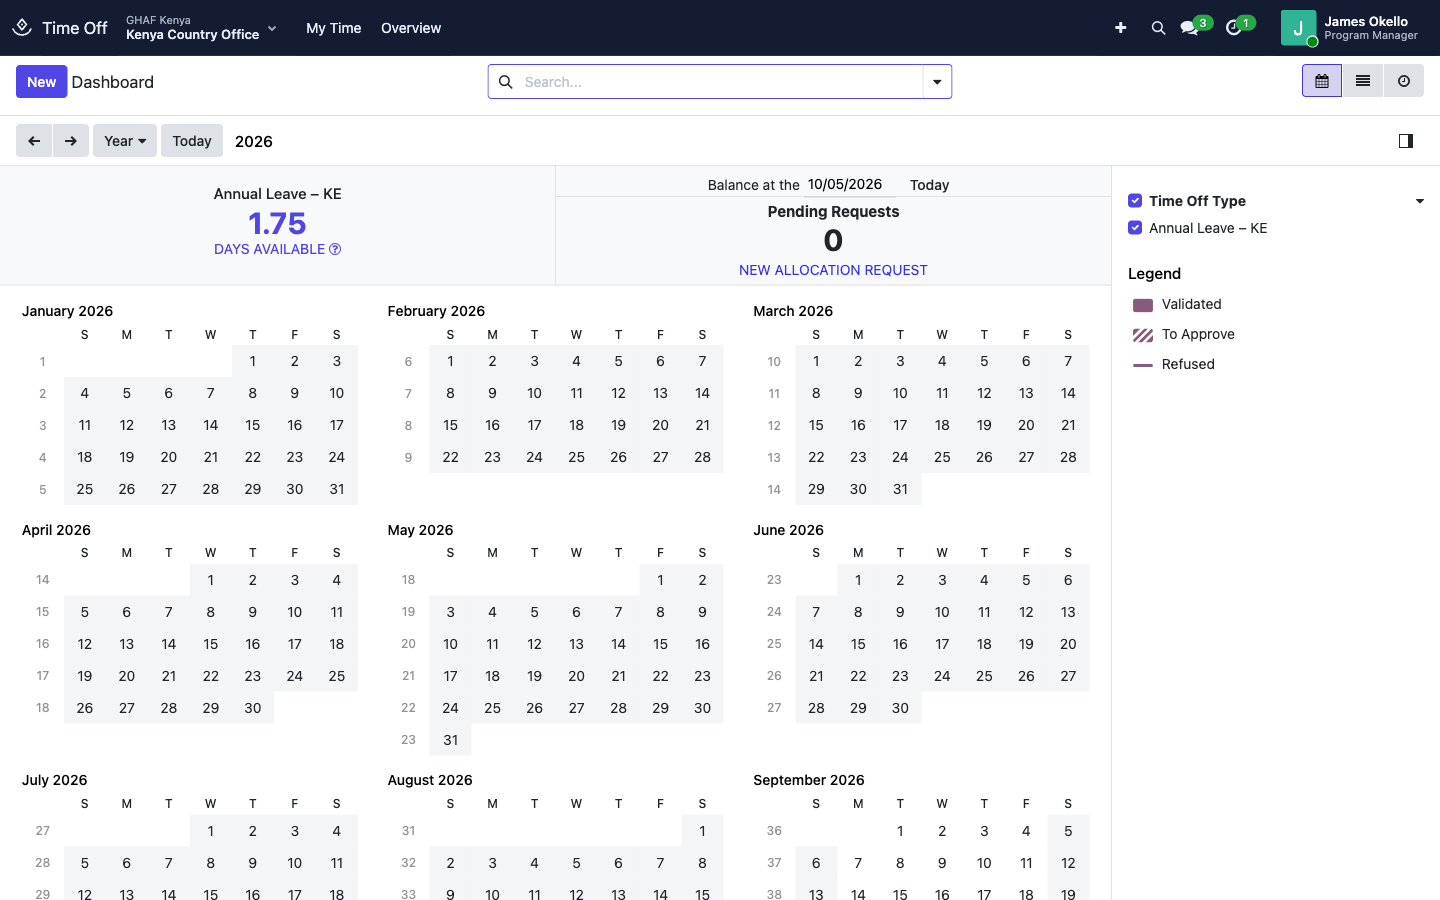Switch to list view icon
This screenshot has height=900, width=1440.
coord(1363,81)
